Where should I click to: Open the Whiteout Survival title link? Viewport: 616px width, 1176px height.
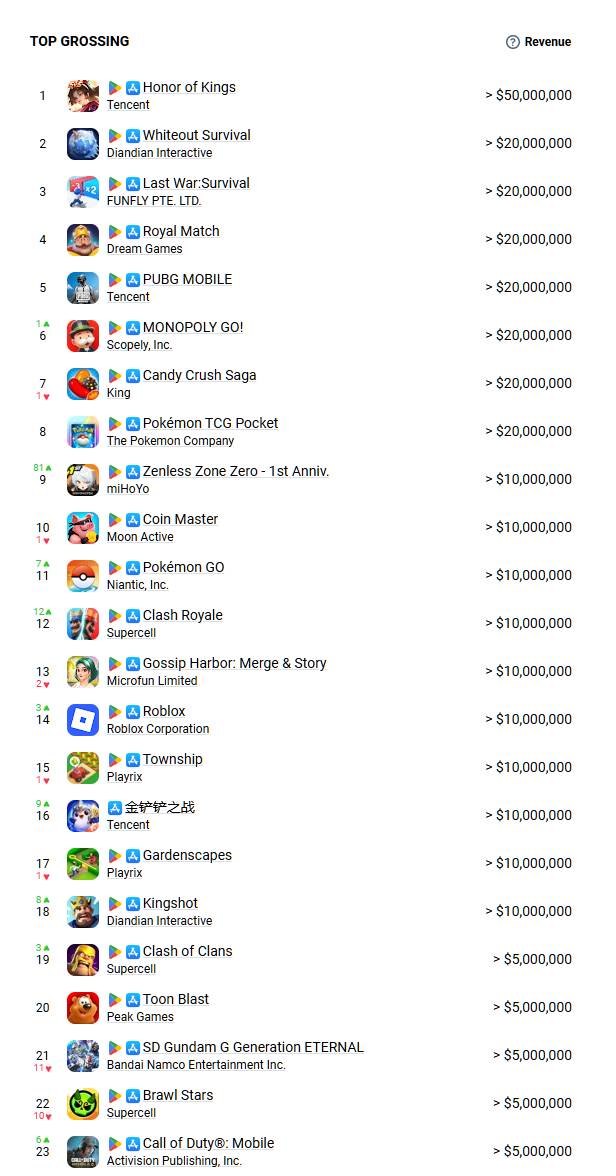(197, 135)
